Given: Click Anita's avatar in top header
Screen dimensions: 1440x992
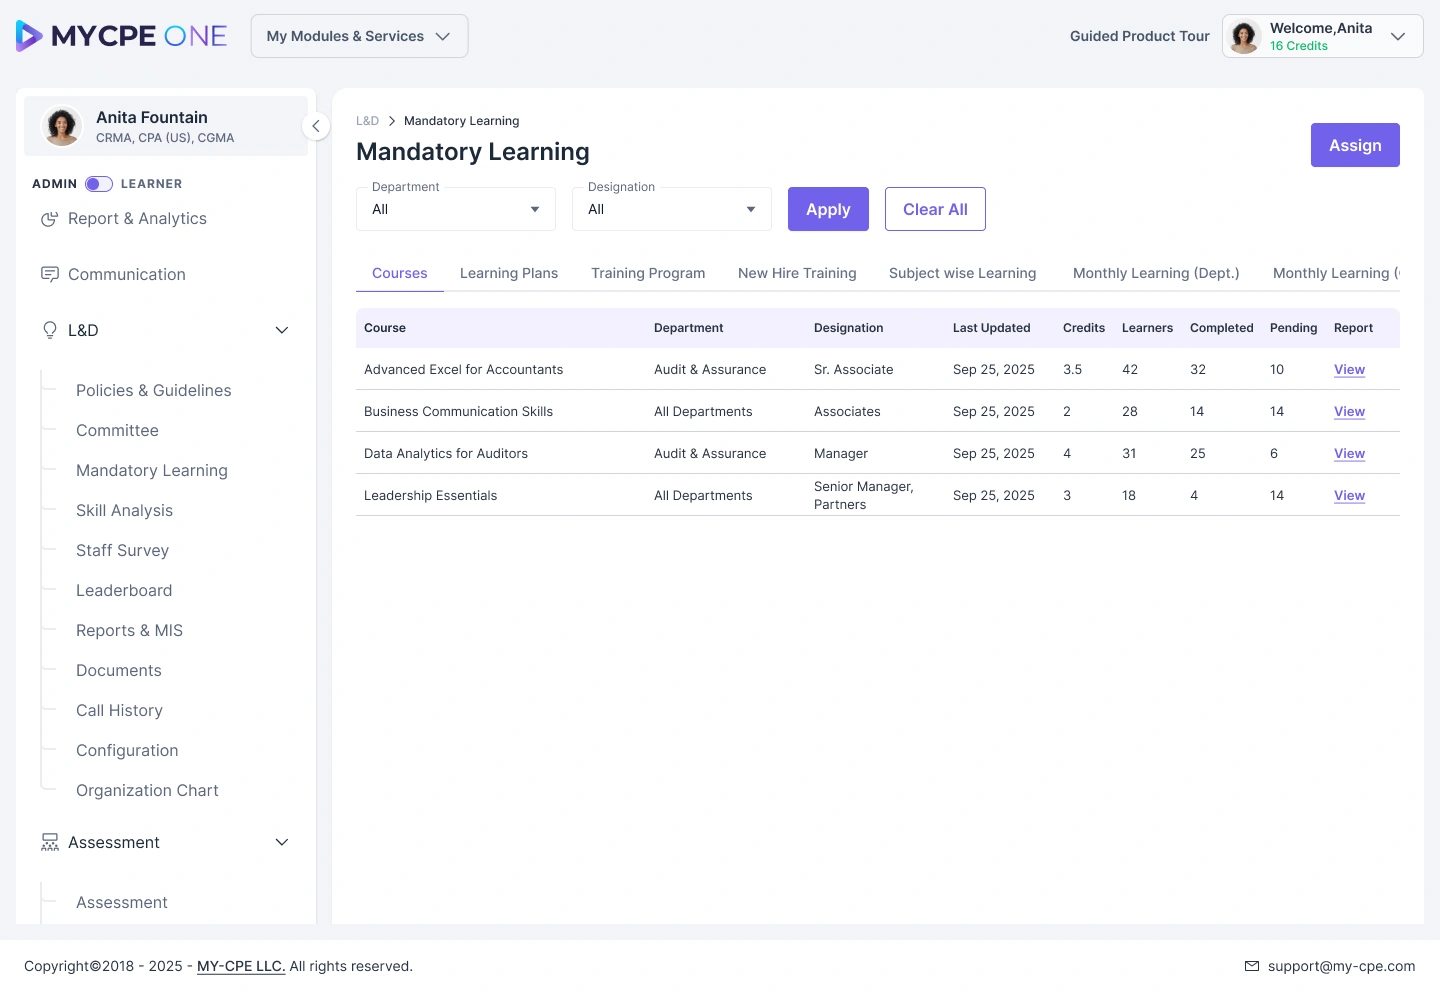Looking at the screenshot, I should click(x=1244, y=37).
